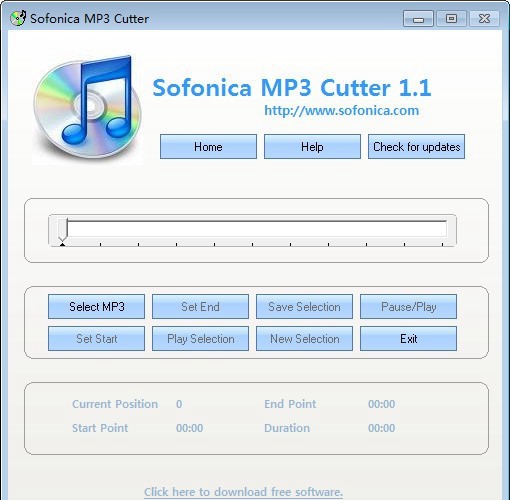Screen dimensions: 510x500
Task: Minimize the Sofonica MP3 Cutter window
Action: click(418, 19)
